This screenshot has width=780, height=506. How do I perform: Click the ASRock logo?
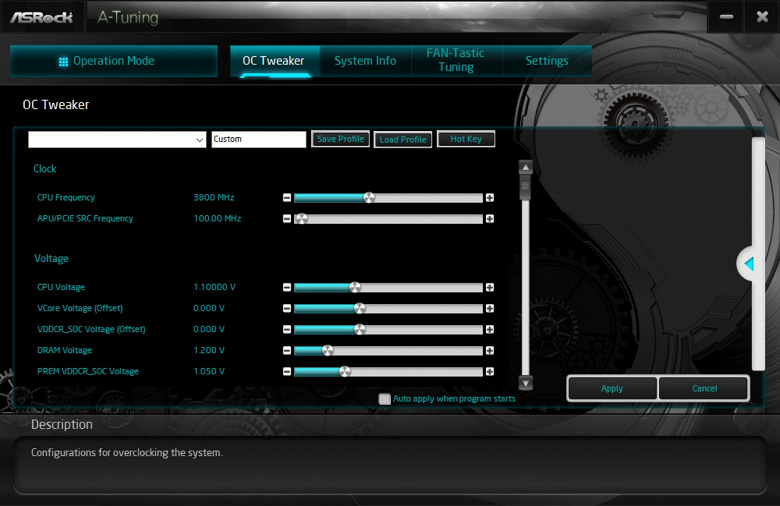tap(42, 18)
